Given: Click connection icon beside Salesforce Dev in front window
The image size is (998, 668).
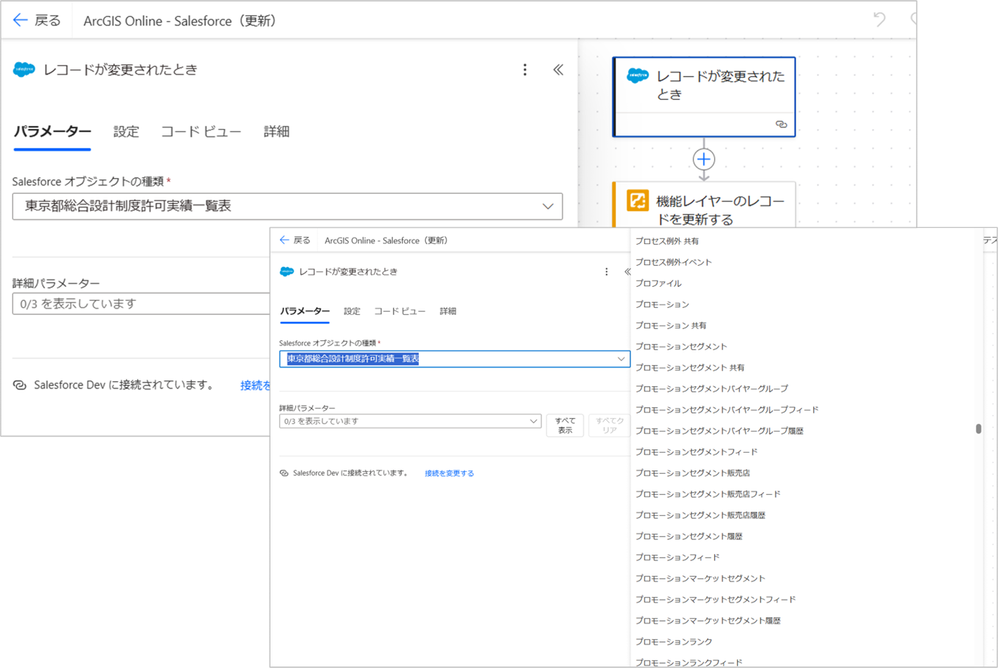Looking at the screenshot, I should pos(284,473).
